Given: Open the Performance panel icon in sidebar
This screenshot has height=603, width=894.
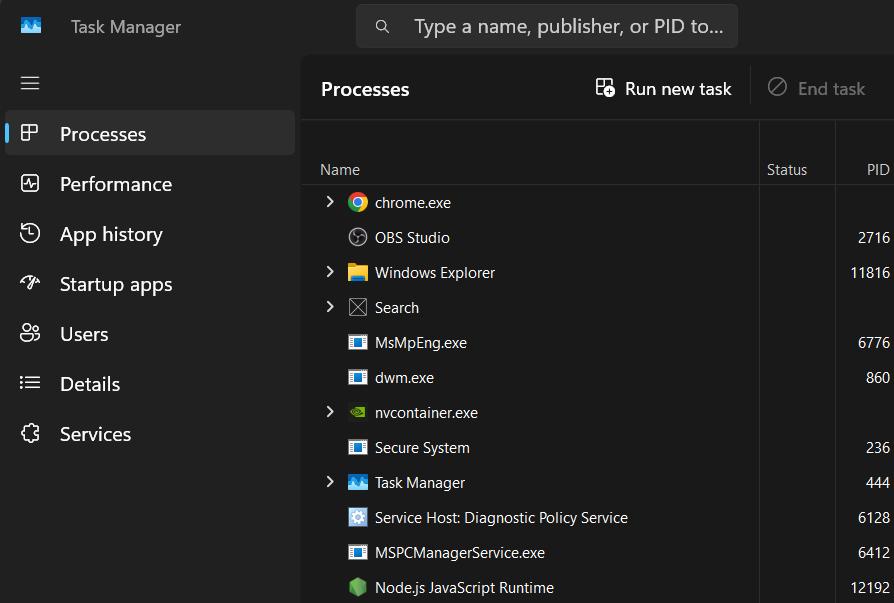Looking at the screenshot, I should [x=30, y=183].
